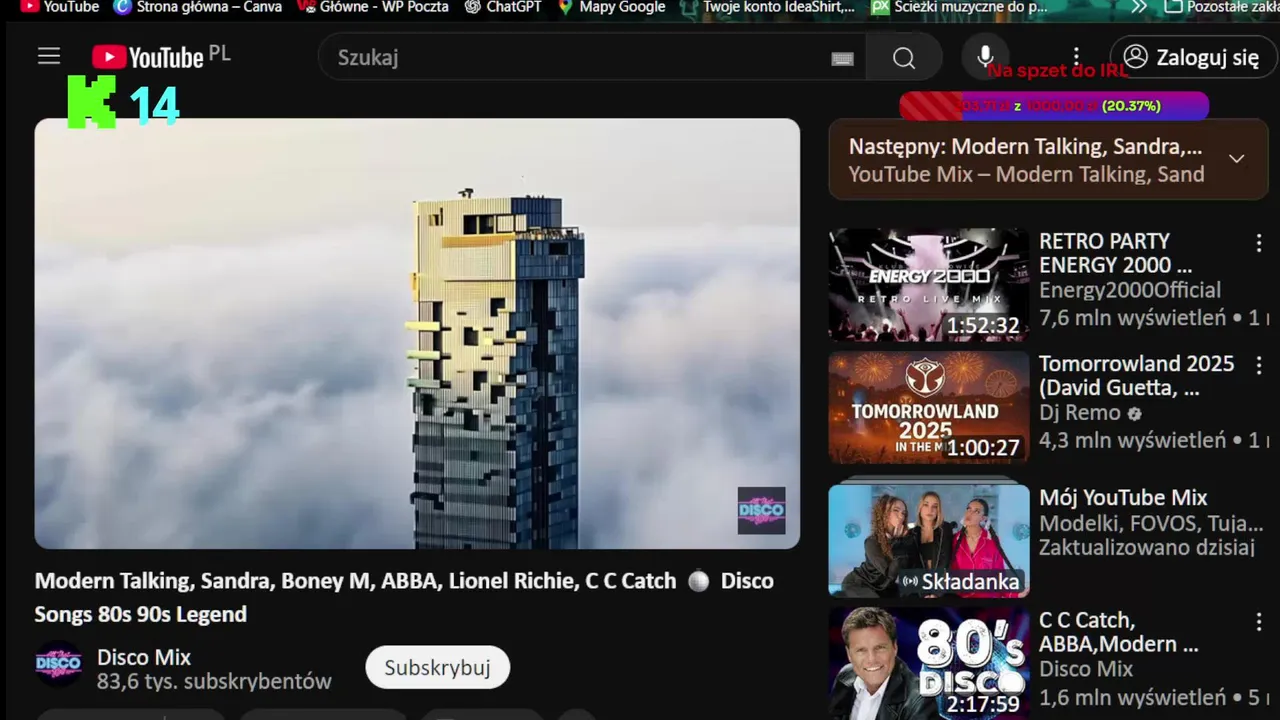
Task: Open options for RETRO PARTY ENERGY 2000 video
Action: click(x=1258, y=243)
